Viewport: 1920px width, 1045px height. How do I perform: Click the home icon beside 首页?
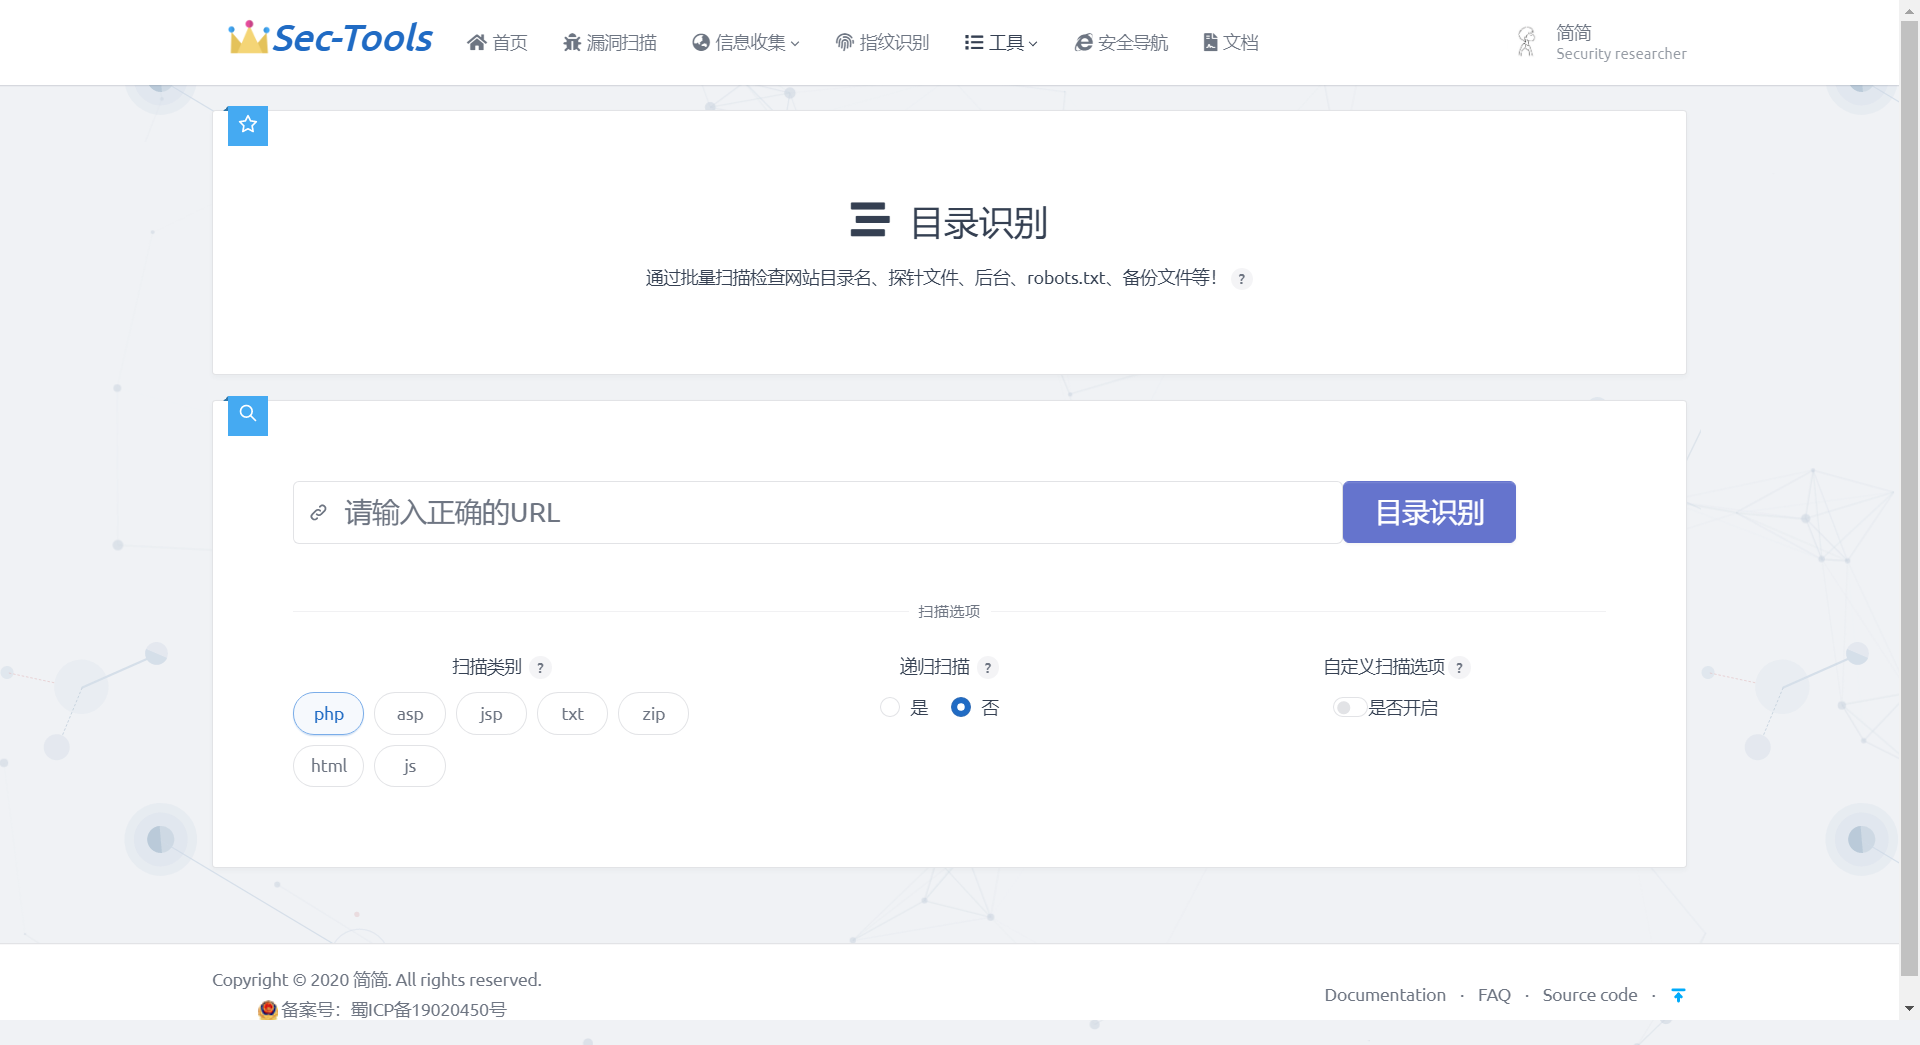point(476,42)
